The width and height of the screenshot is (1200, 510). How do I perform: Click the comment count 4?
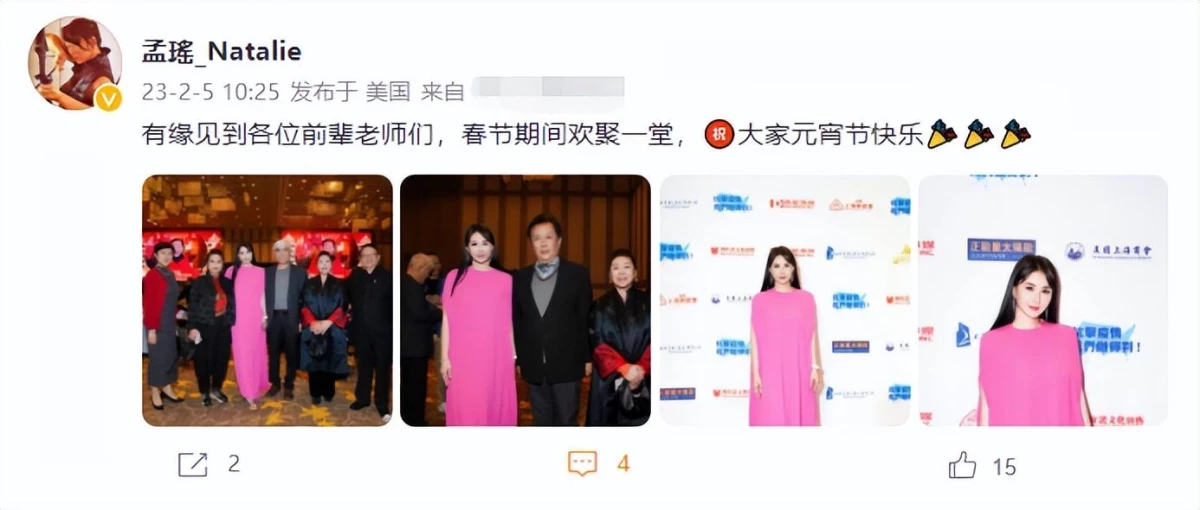pos(623,465)
